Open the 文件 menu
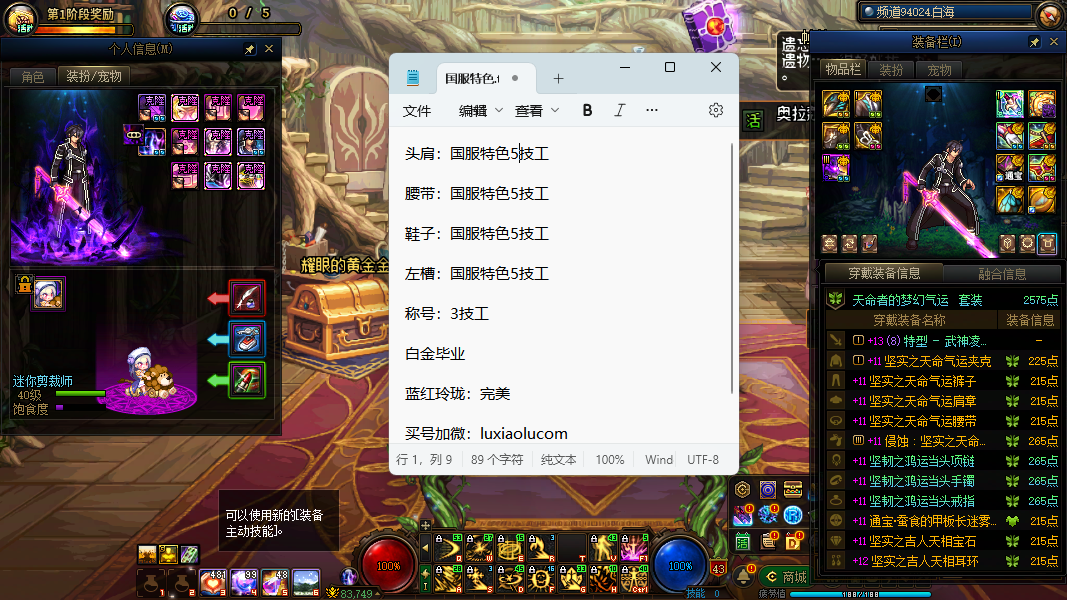 (x=417, y=110)
